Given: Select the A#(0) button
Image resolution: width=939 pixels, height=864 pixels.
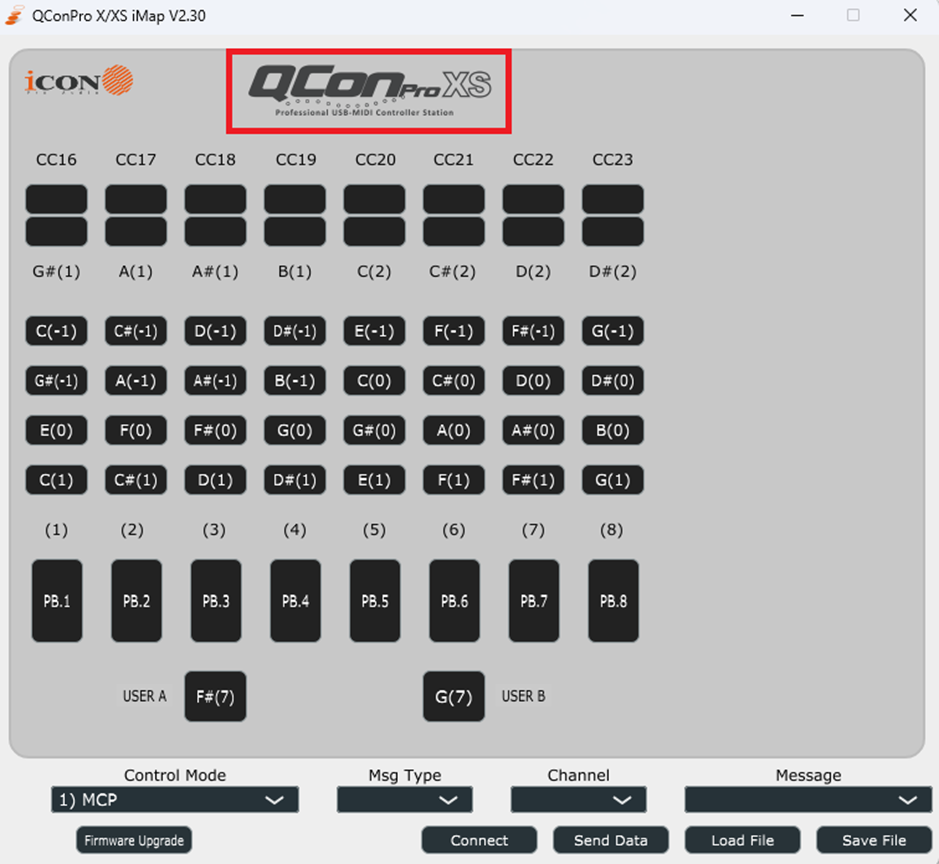Looking at the screenshot, I should pyautogui.click(x=534, y=431).
